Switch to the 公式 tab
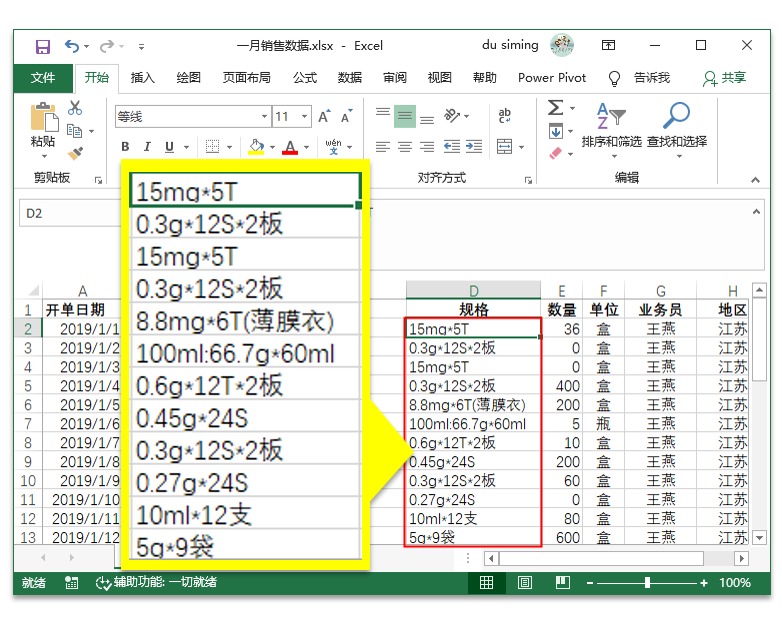This screenshot has height=627, width=782. tap(305, 78)
